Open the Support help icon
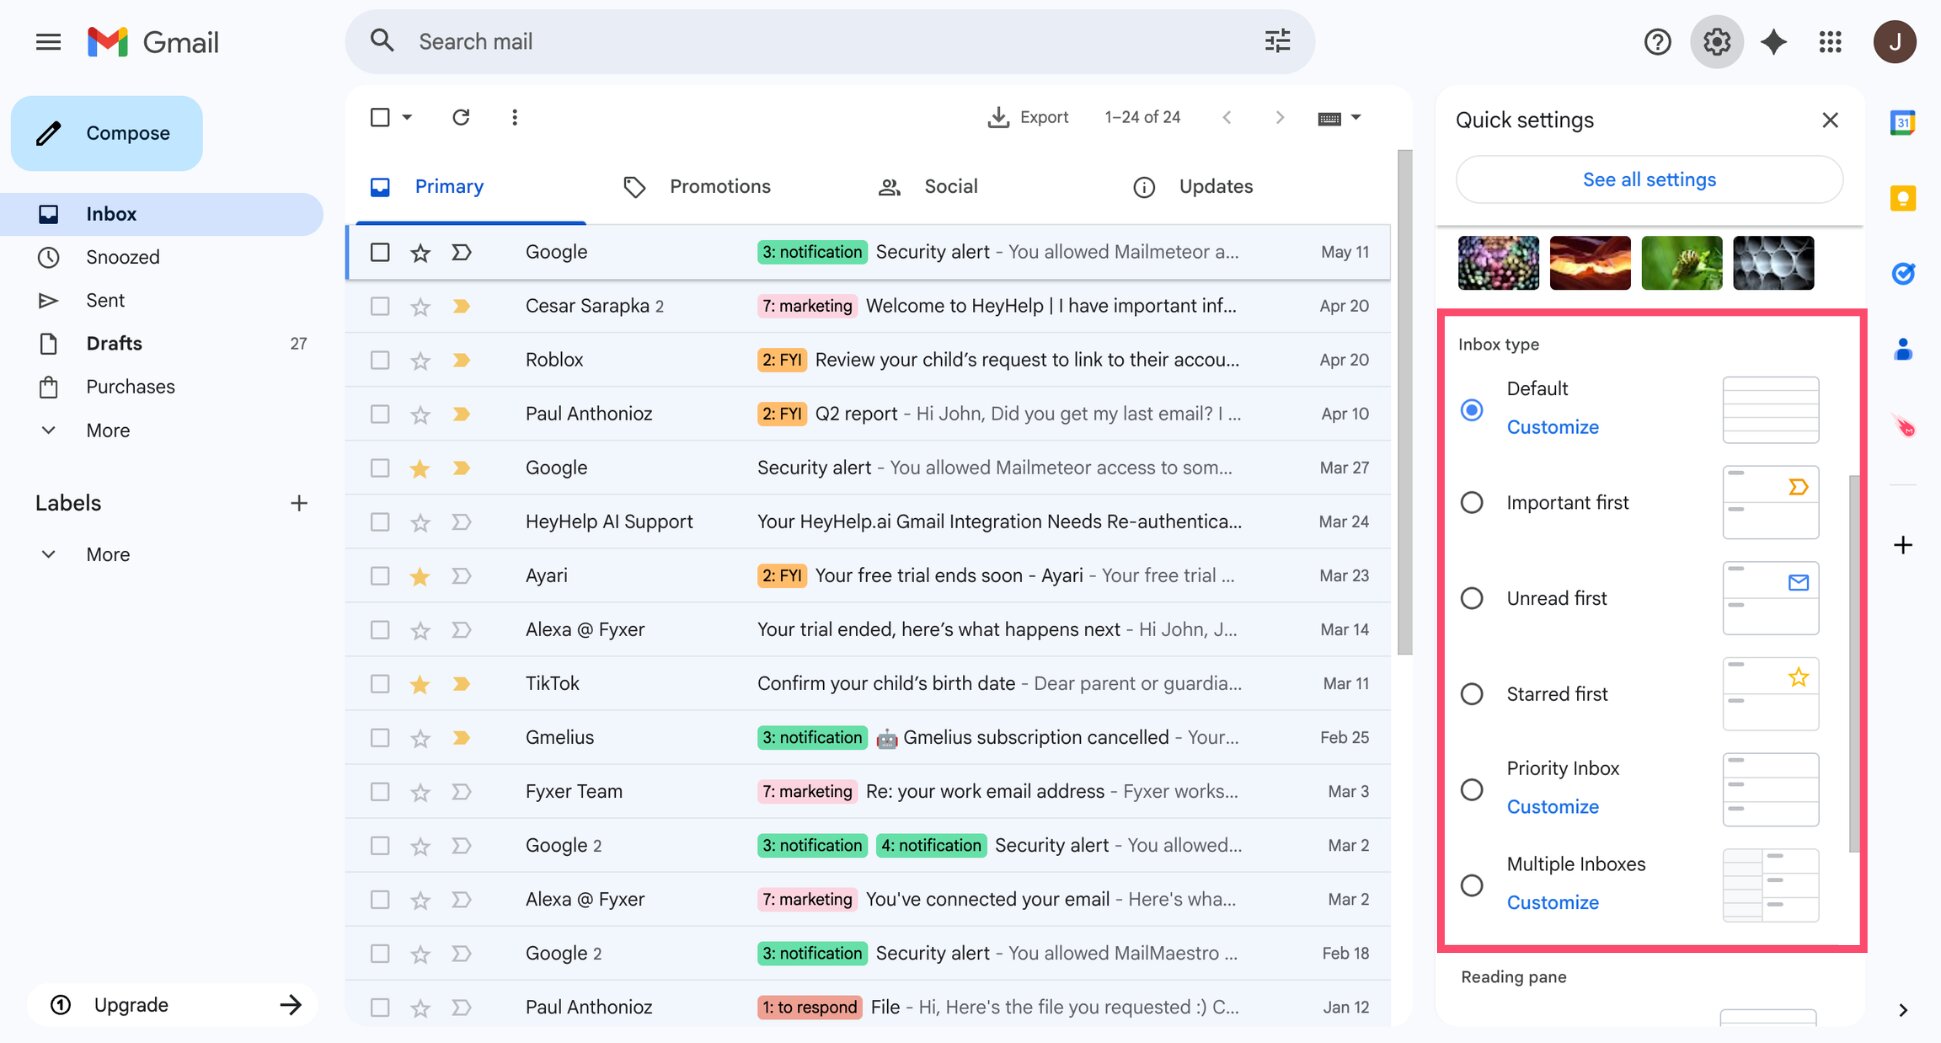The width and height of the screenshot is (1941, 1043). (1657, 42)
